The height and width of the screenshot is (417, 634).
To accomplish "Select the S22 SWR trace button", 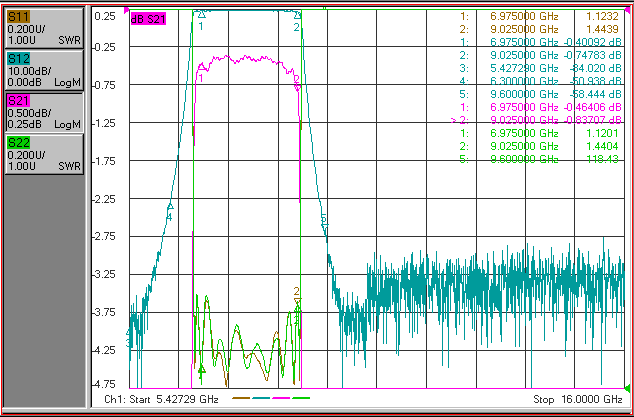I will (44, 155).
